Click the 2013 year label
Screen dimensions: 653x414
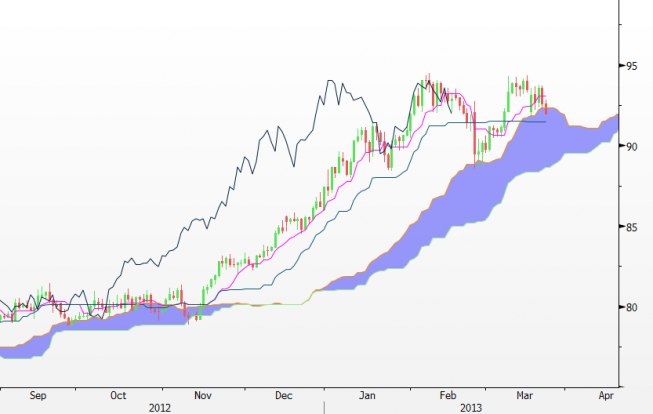pyautogui.click(x=471, y=408)
